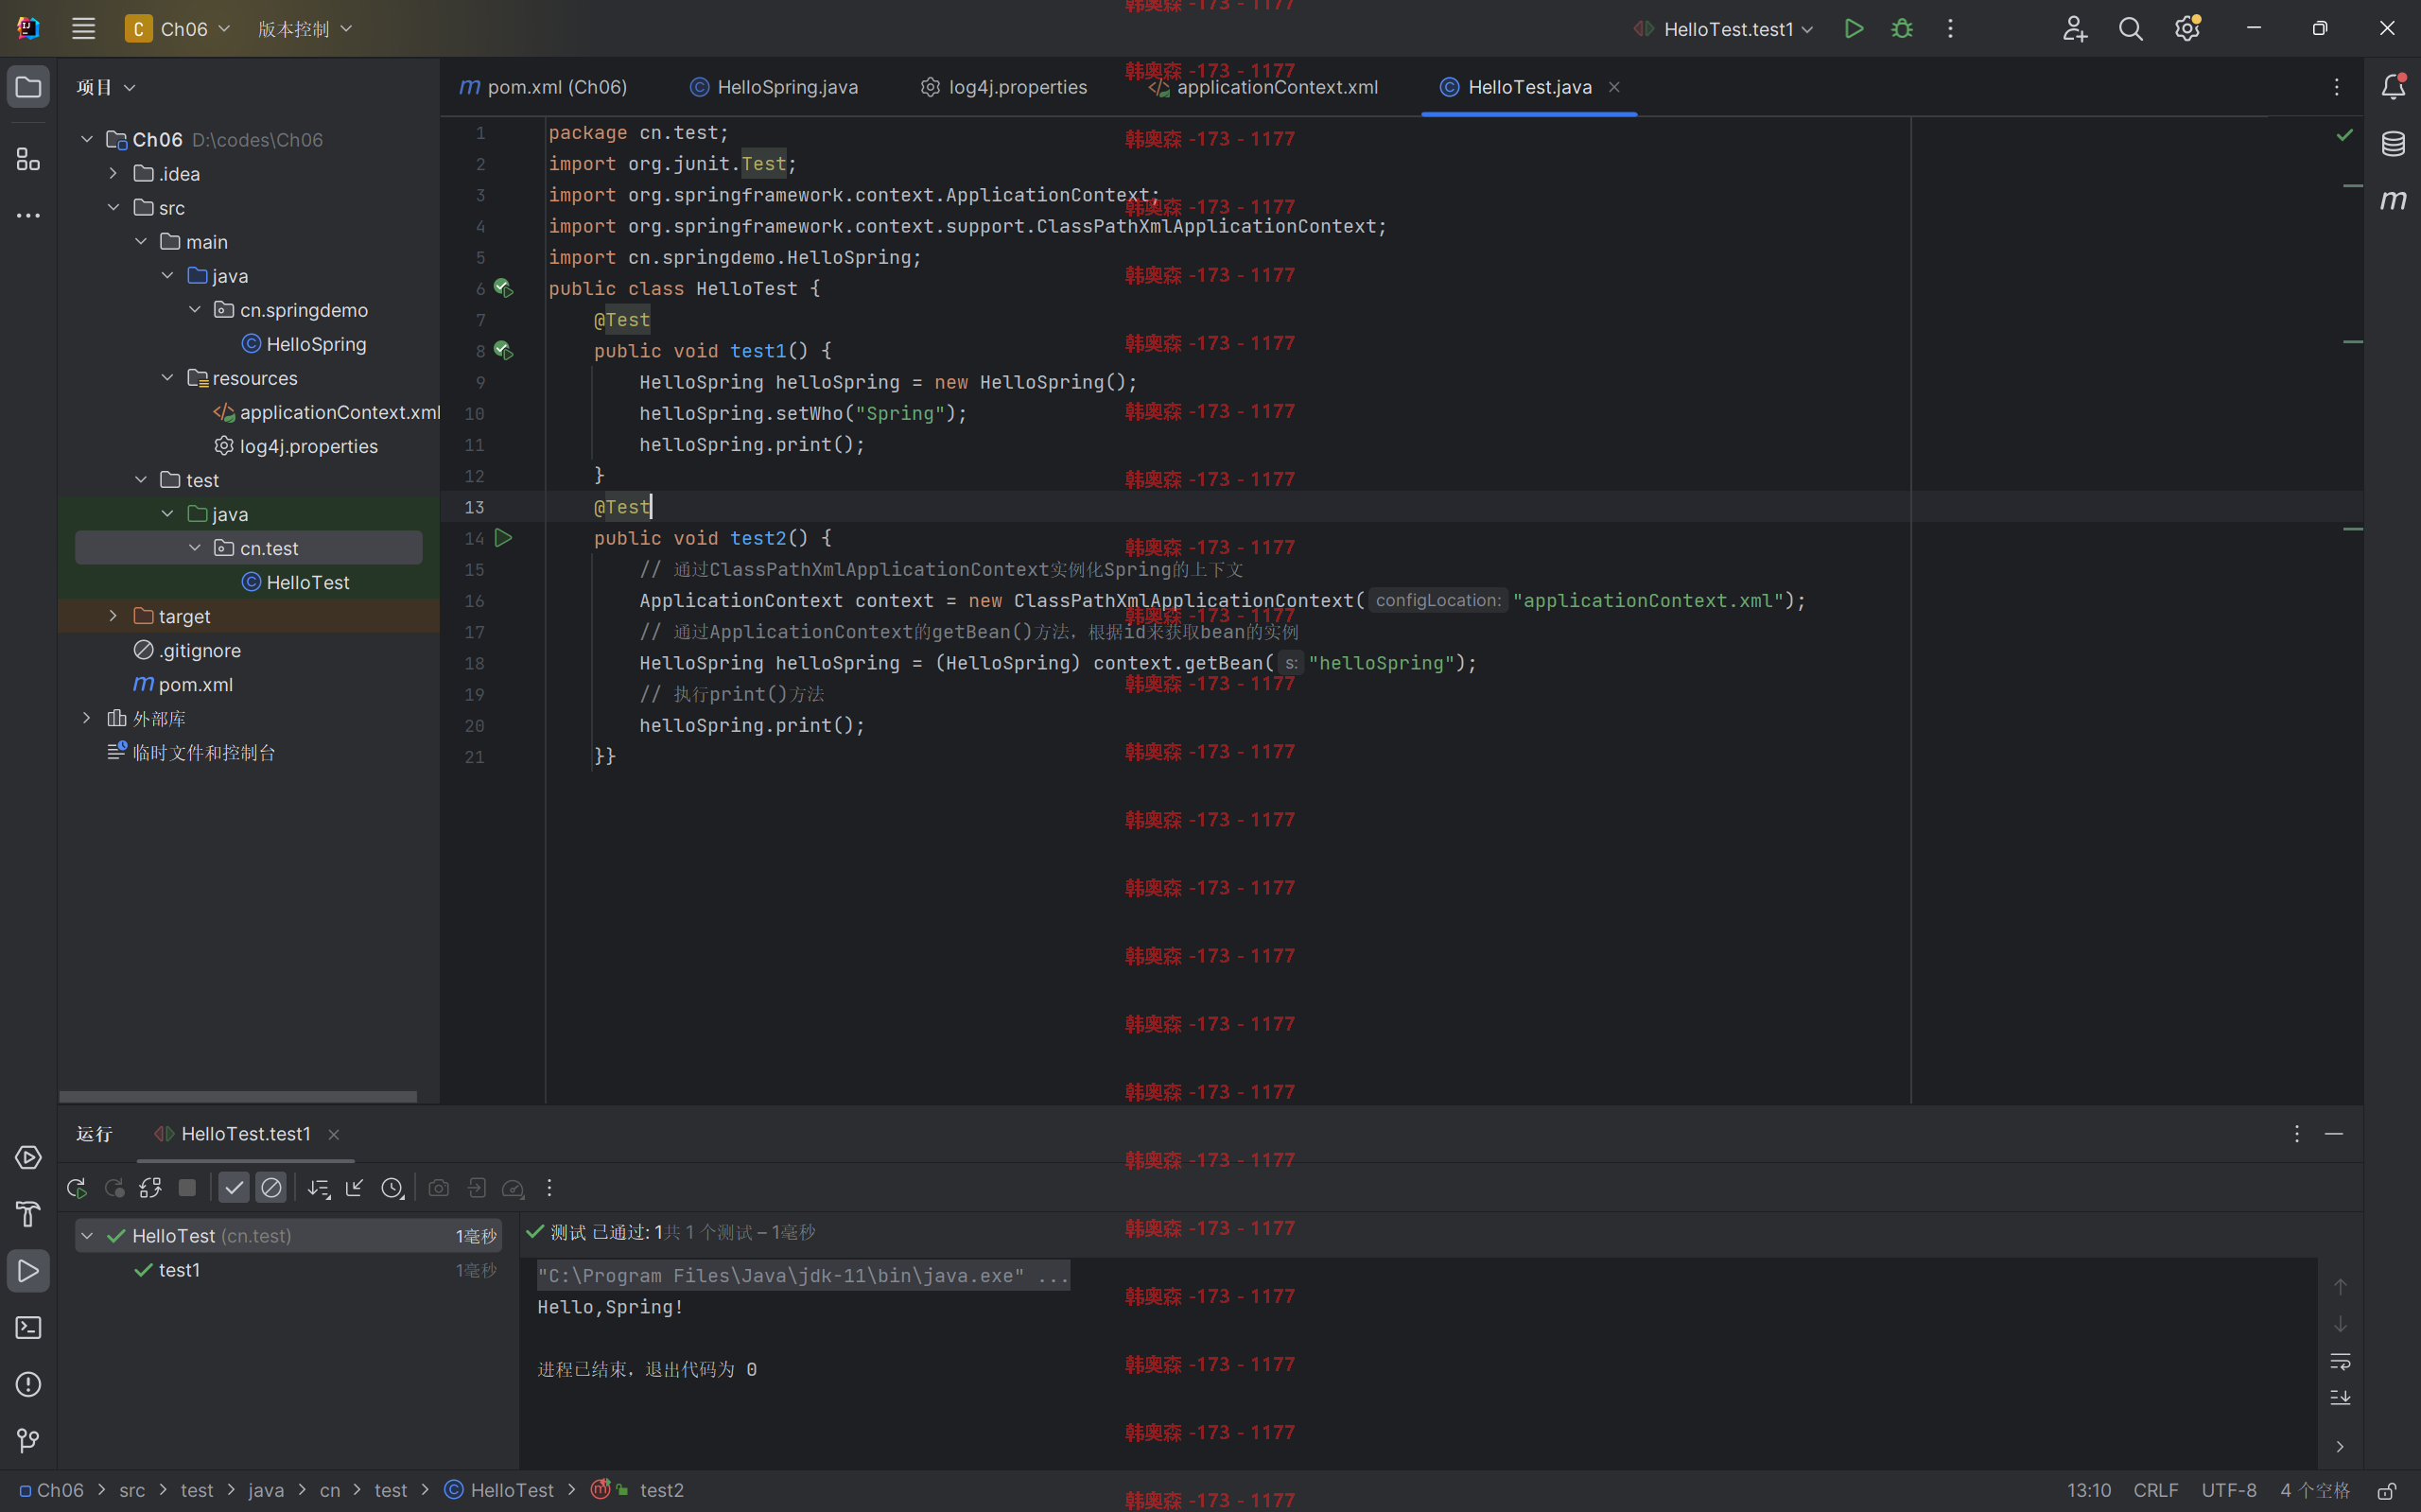Image resolution: width=2421 pixels, height=1512 pixels.
Task: Expand the .idea folder
Action: [x=113, y=174]
